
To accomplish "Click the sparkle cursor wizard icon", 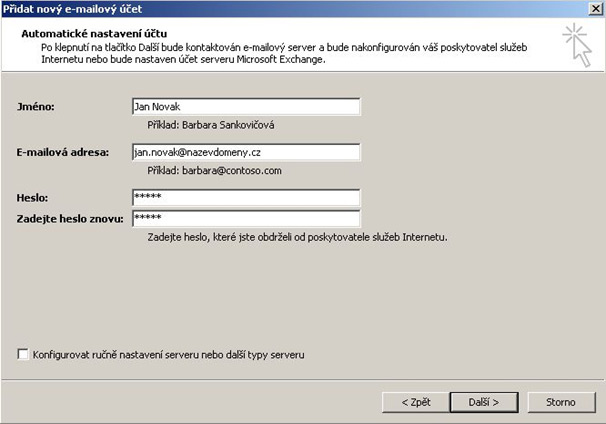I will [575, 46].
